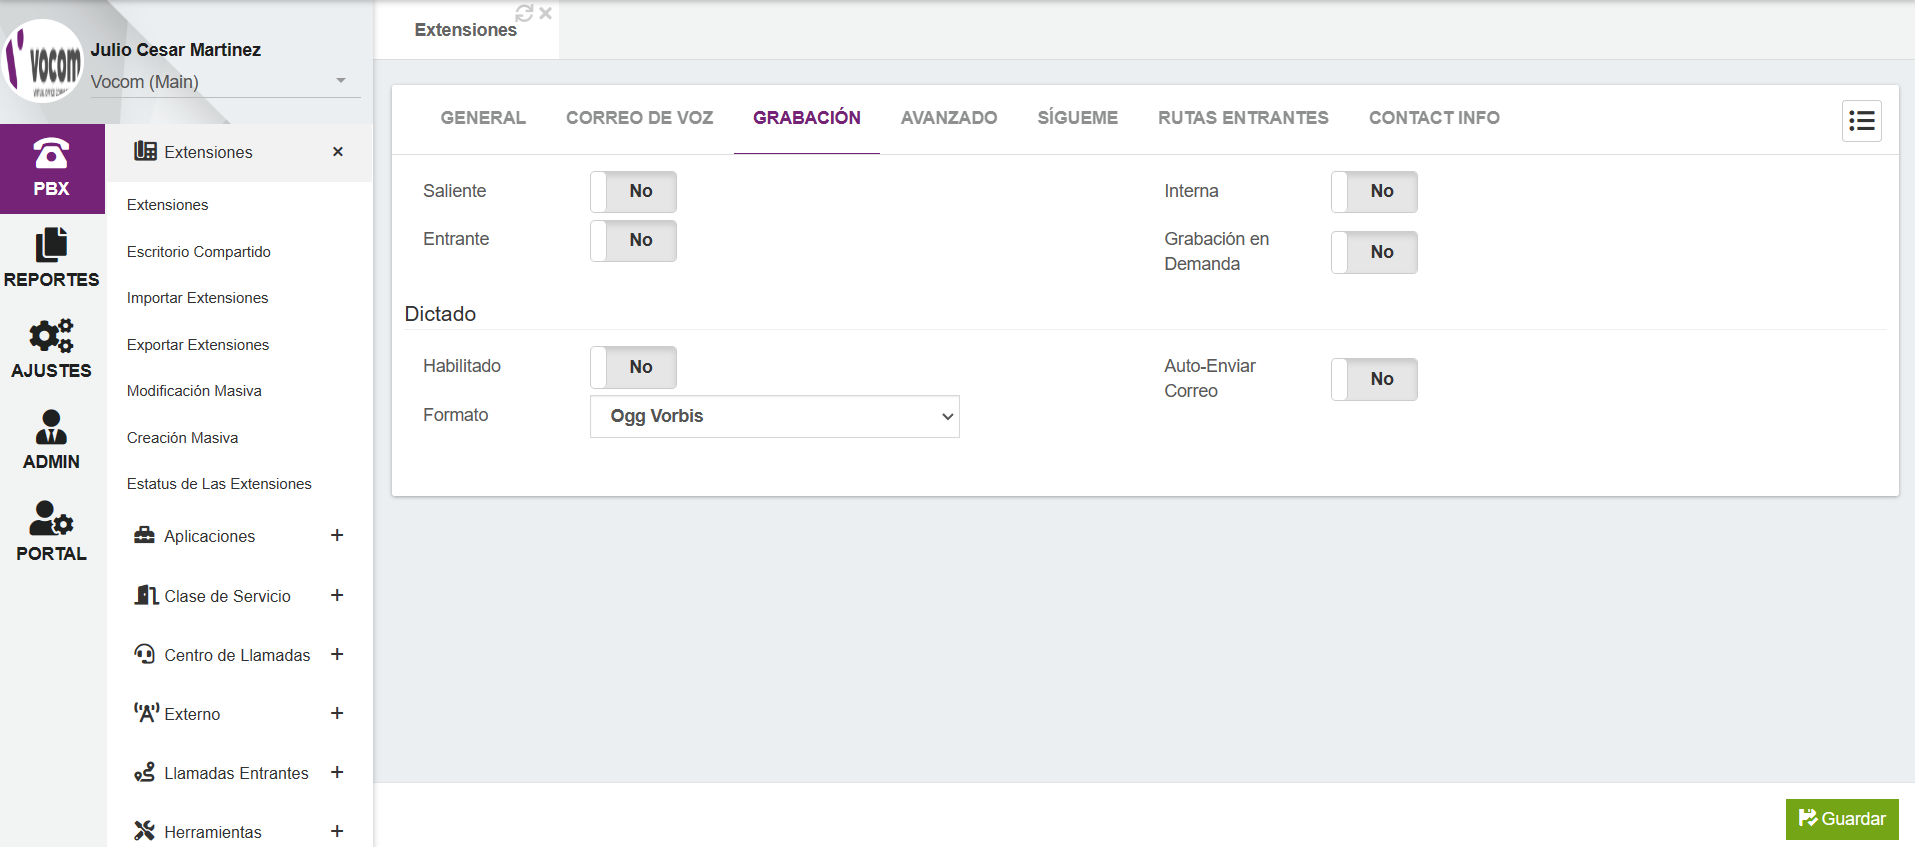Open the PORTAL user-gear icon

(x=51, y=518)
